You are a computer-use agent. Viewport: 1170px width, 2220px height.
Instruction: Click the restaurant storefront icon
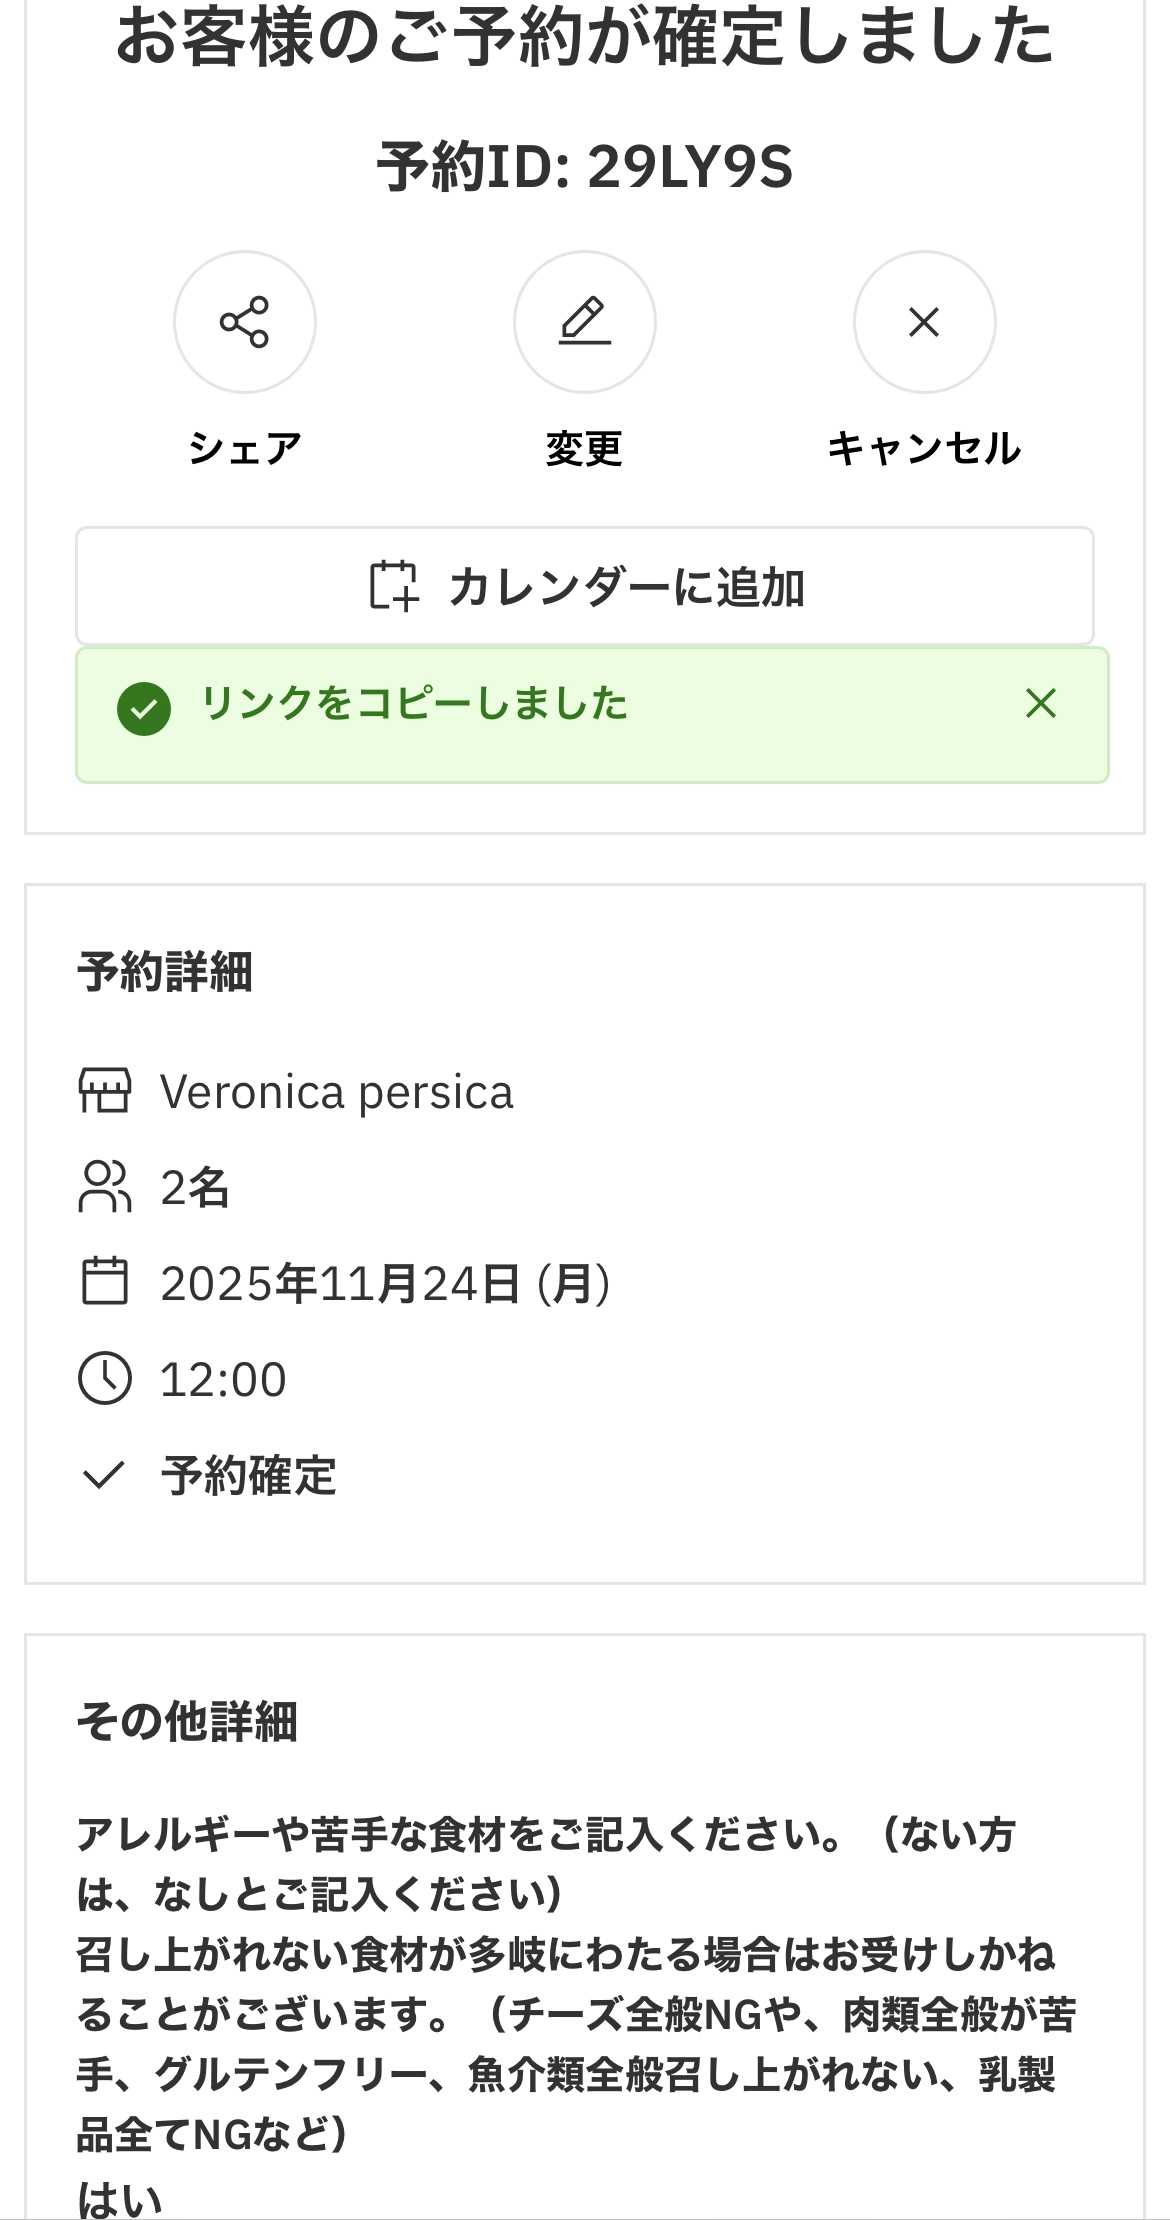(x=105, y=1091)
